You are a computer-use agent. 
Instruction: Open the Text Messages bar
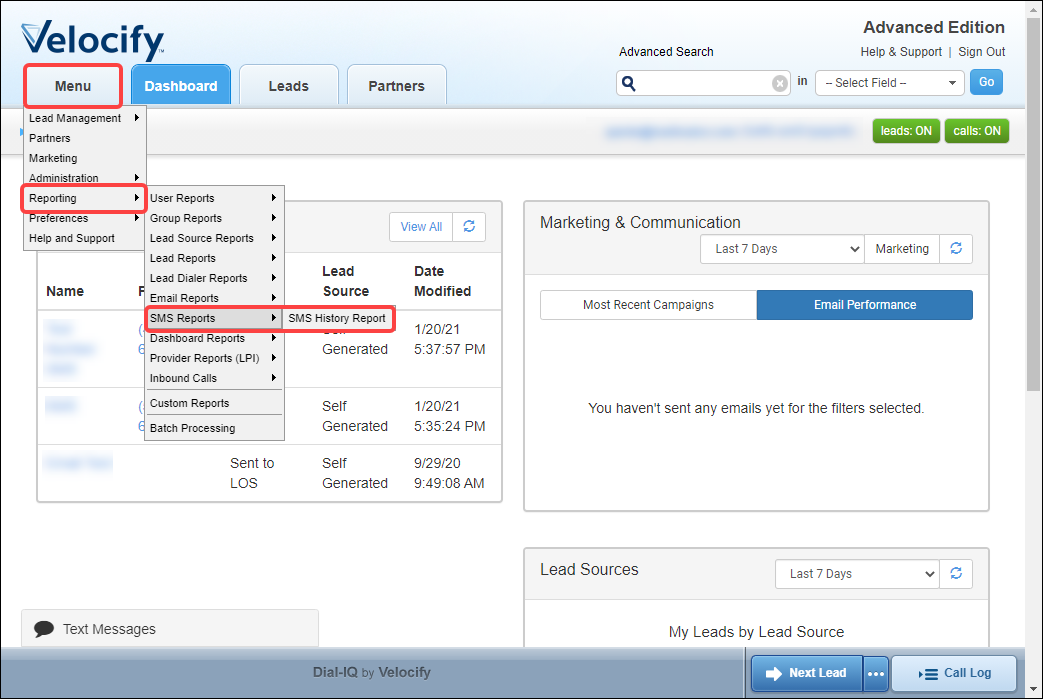click(170, 629)
